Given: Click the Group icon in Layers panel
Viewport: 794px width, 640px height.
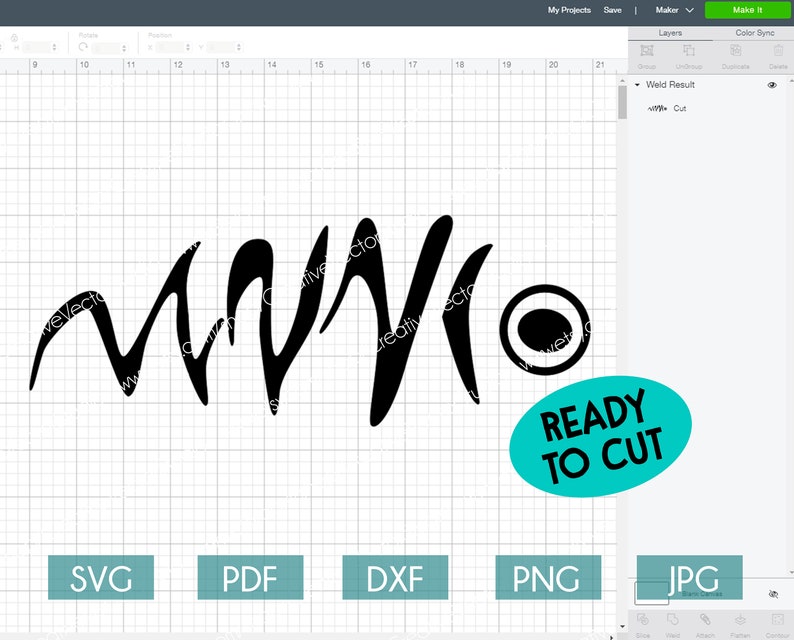Looking at the screenshot, I should 647,50.
